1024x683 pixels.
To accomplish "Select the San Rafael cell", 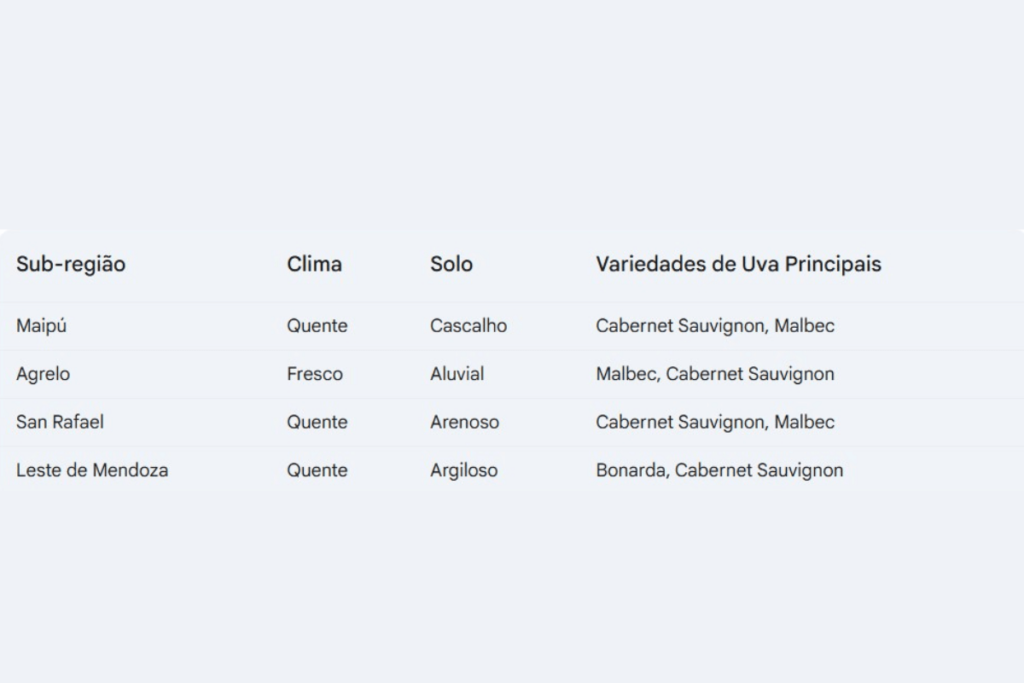I will tap(60, 422).
